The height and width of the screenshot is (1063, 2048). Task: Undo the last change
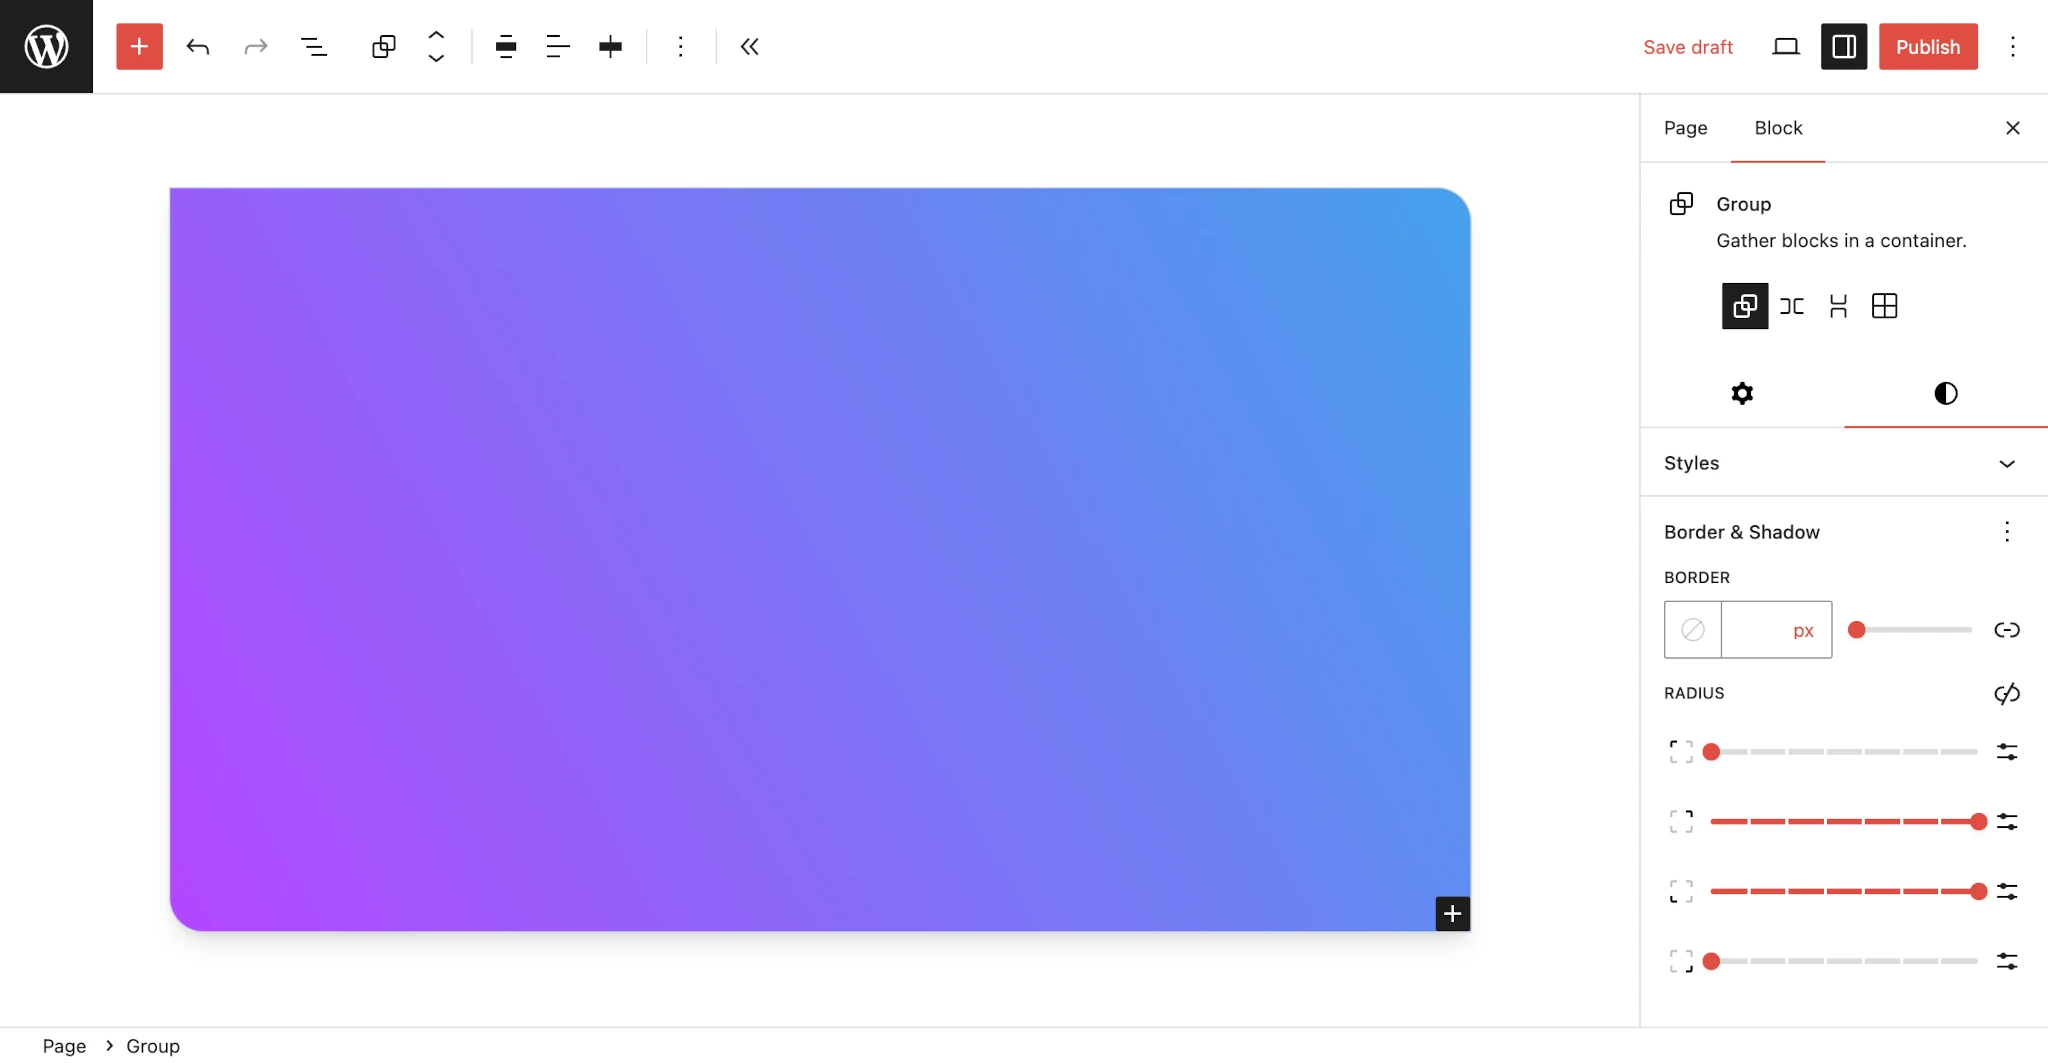click(198, 46)
